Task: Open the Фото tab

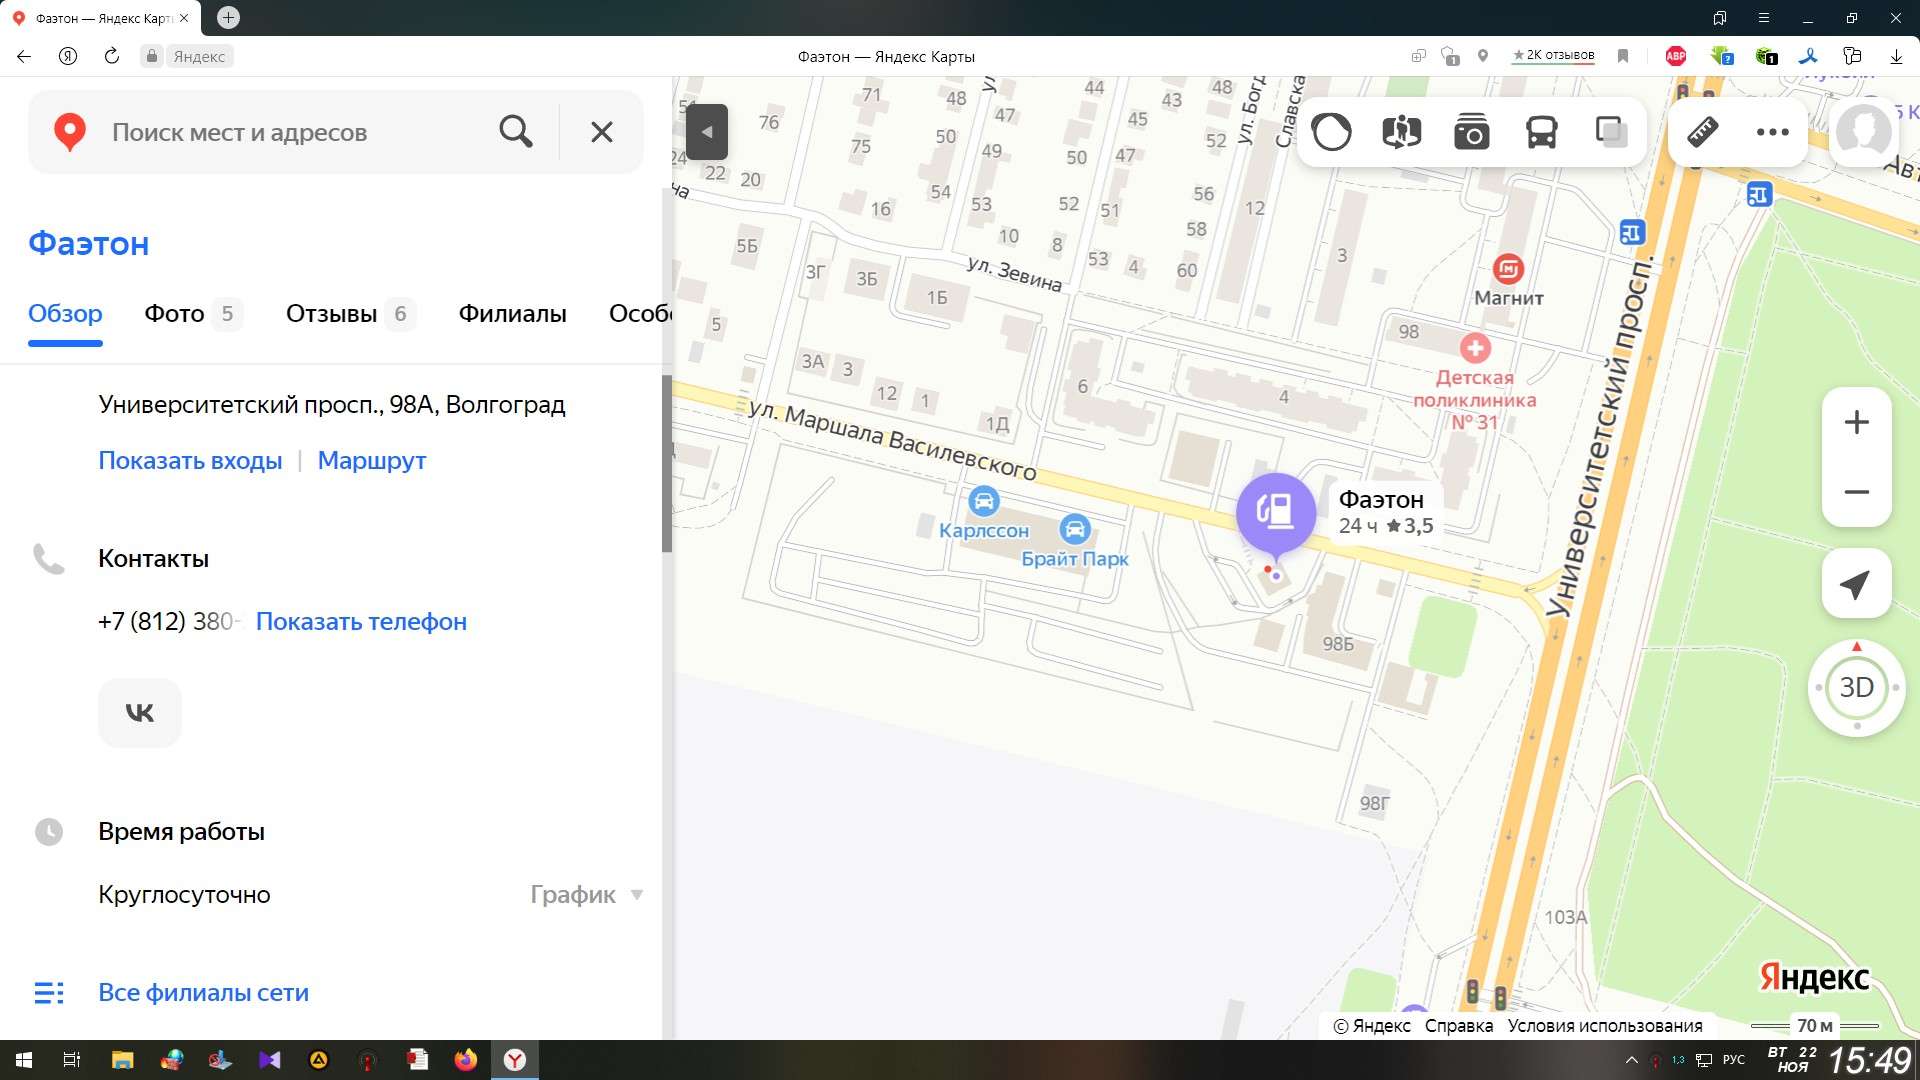Action: [x=174, y=314]
